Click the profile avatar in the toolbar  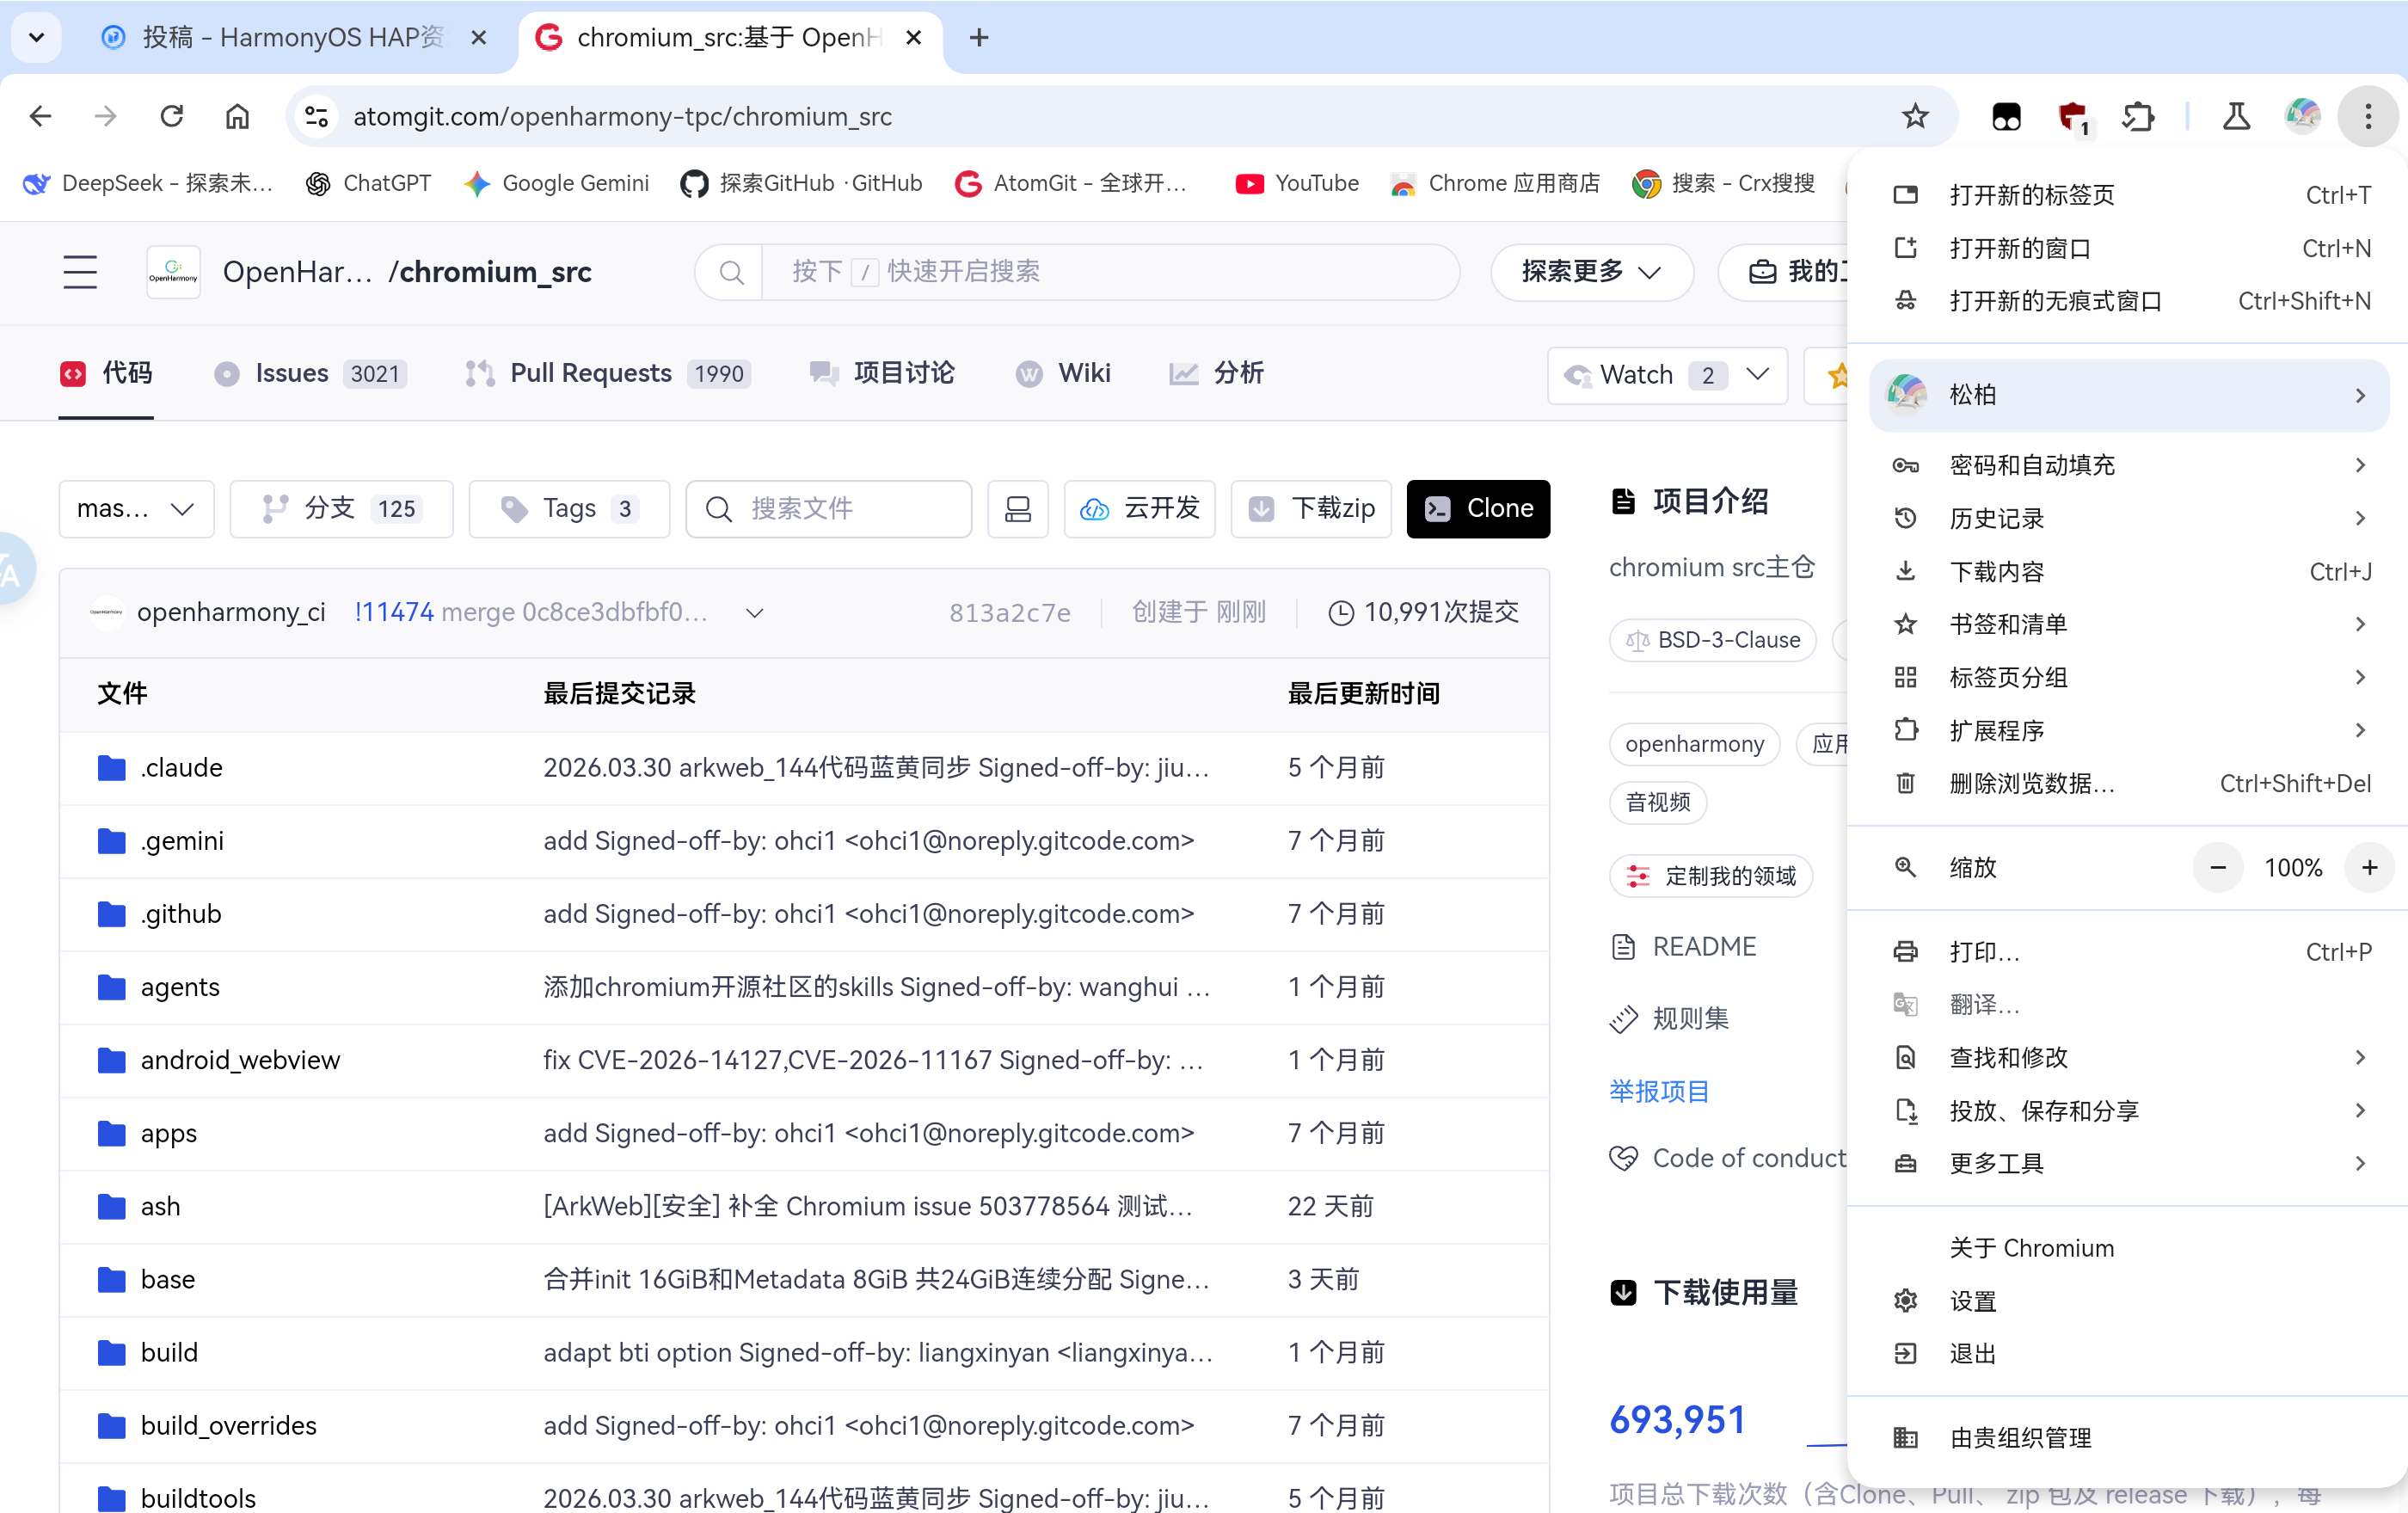[2301, 117]
